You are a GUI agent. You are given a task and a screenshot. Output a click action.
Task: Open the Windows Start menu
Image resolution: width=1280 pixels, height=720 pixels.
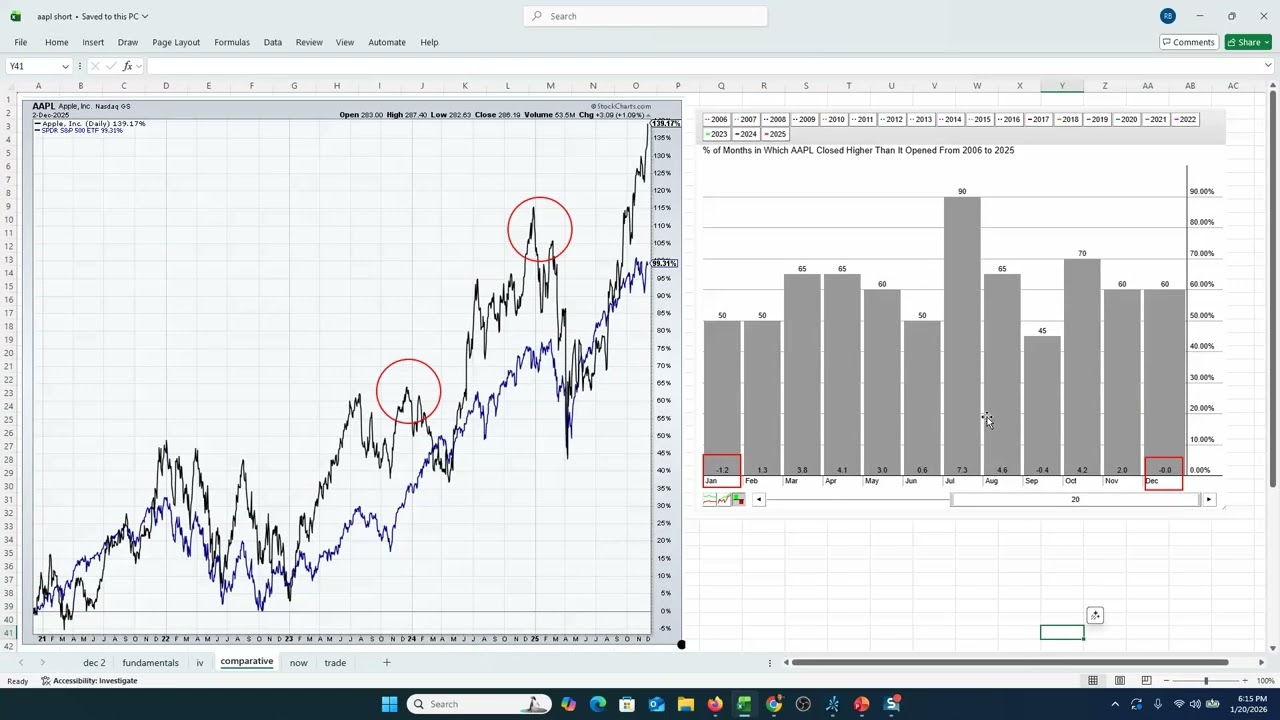(x=389, y=704)
